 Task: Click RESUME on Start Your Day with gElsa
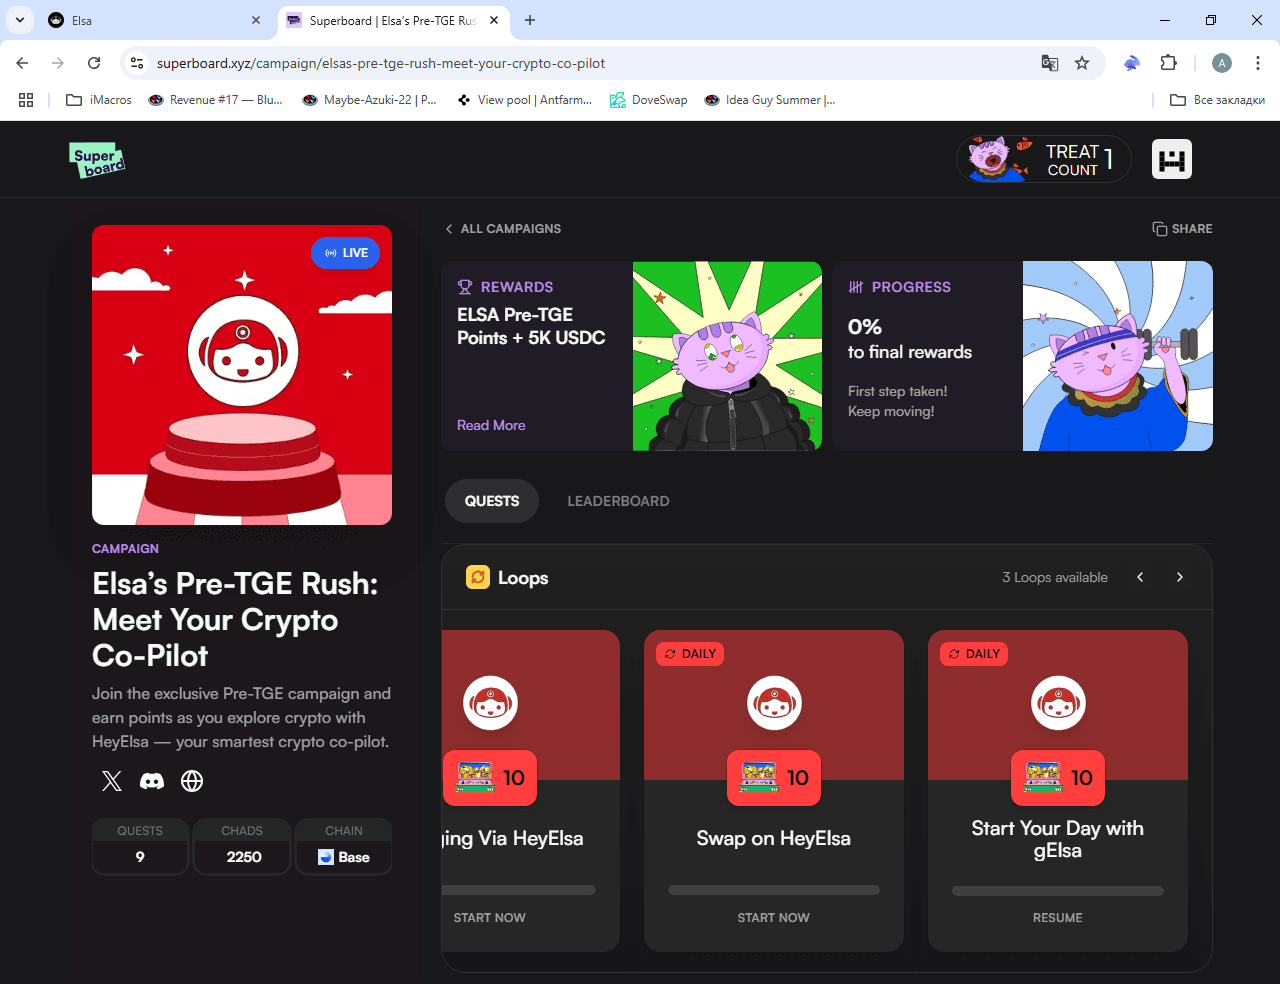pyautogui.click(x=1058, y=918)
